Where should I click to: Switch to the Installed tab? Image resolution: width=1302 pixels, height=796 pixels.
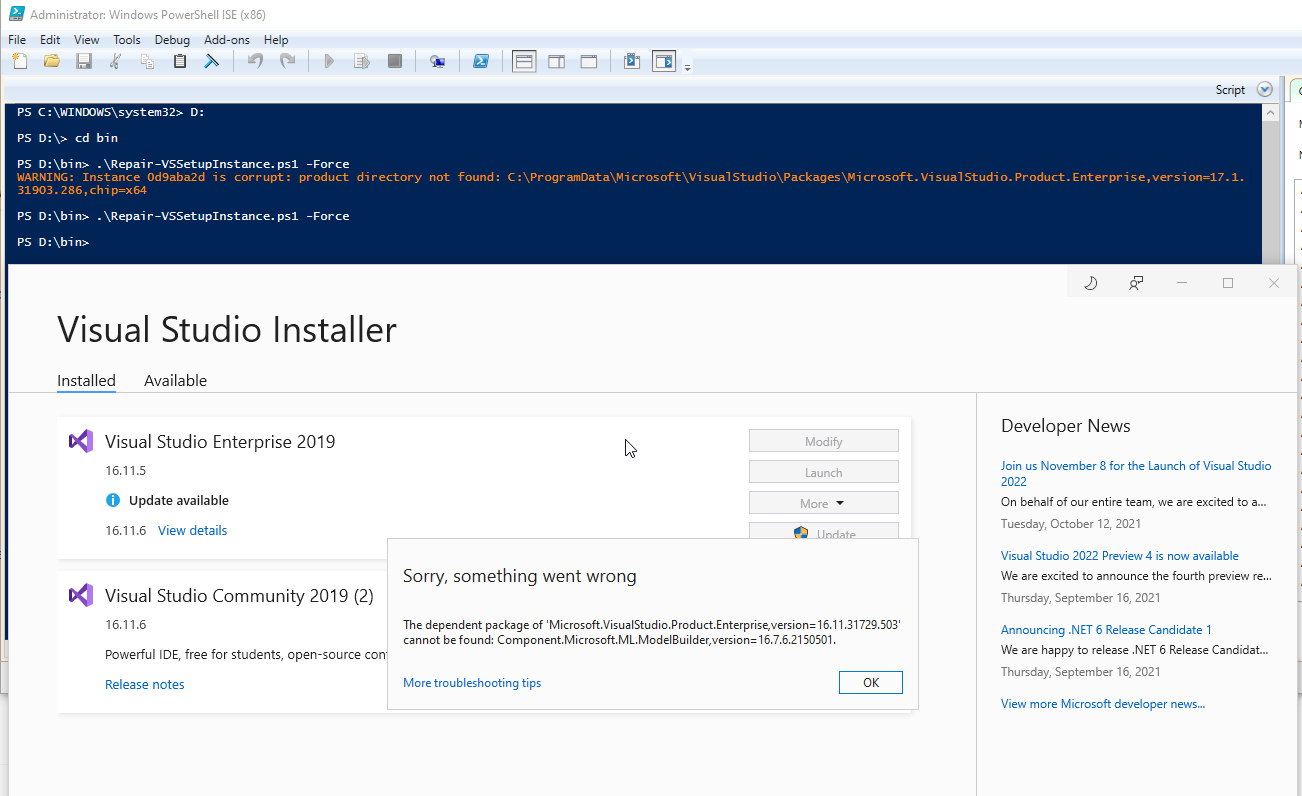(86, 381)
